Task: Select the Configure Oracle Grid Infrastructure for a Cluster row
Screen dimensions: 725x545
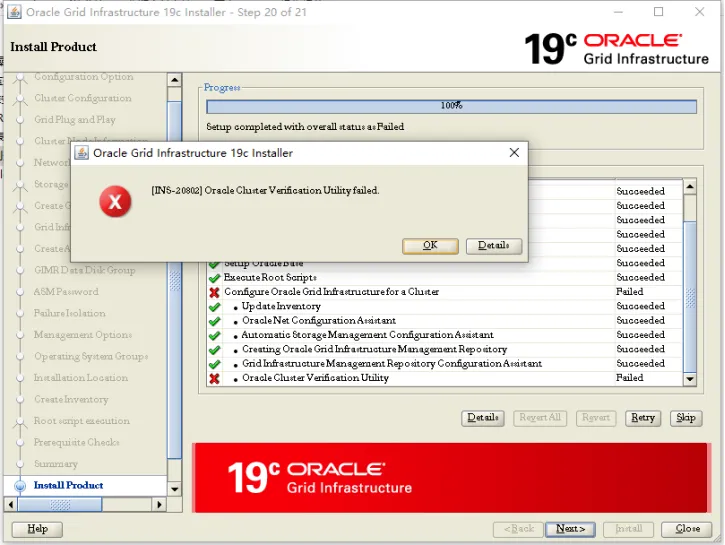Action: tap(444, 292)
